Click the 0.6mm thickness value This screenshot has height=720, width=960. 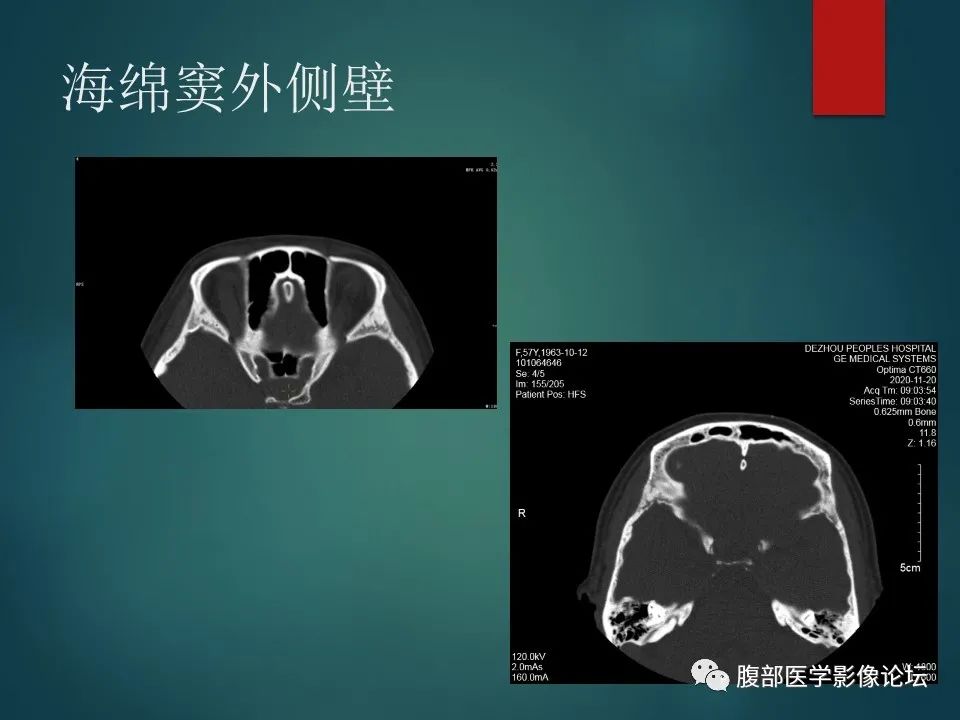pyautogui.click(x=922, y=422)
